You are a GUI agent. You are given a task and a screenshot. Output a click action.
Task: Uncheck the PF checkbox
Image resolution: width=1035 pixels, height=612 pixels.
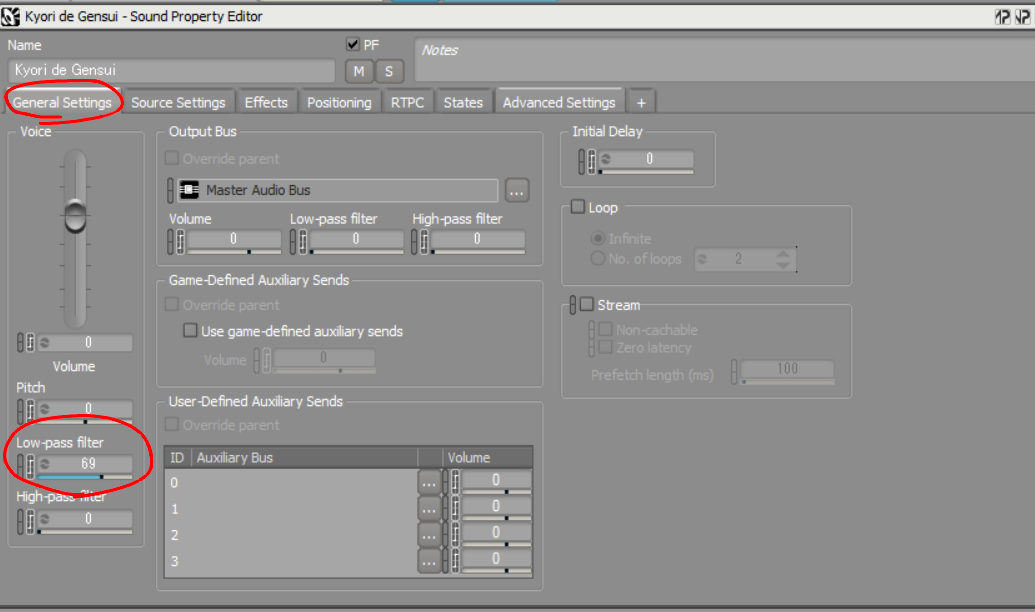coord(352,45)
